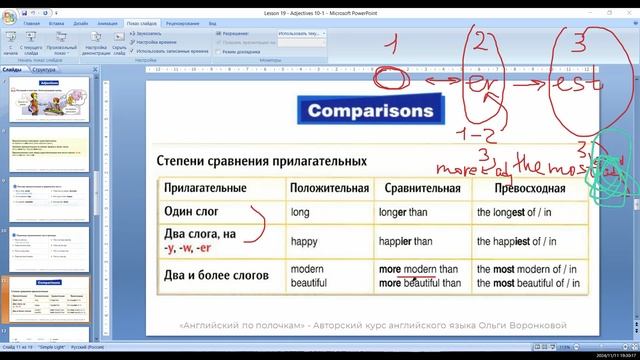Click the heading Степени сравнения прилагательных
The width and height of the screenshot is (640, 360).
click(261, 161)
